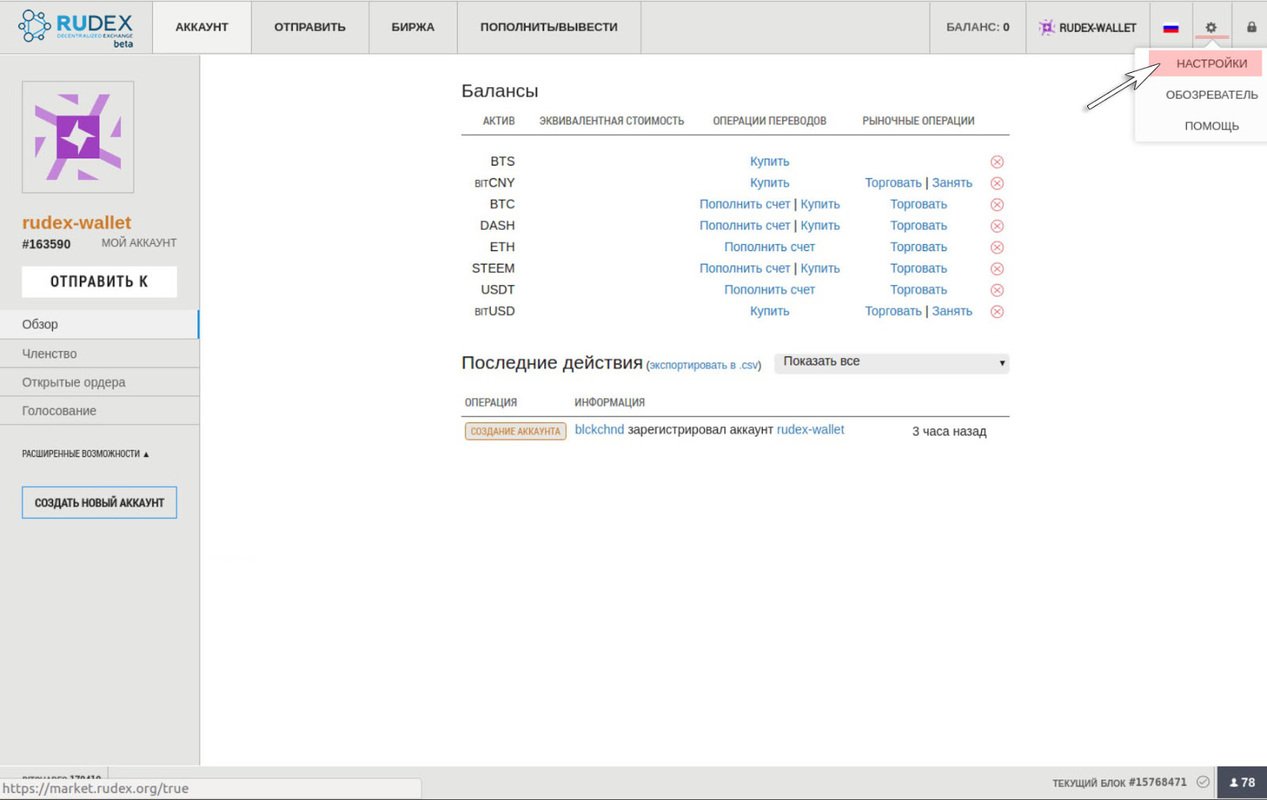1267x800 pixels.
Task: Click the block sync checkmark icon
Action: click(x=1203, y=782)
